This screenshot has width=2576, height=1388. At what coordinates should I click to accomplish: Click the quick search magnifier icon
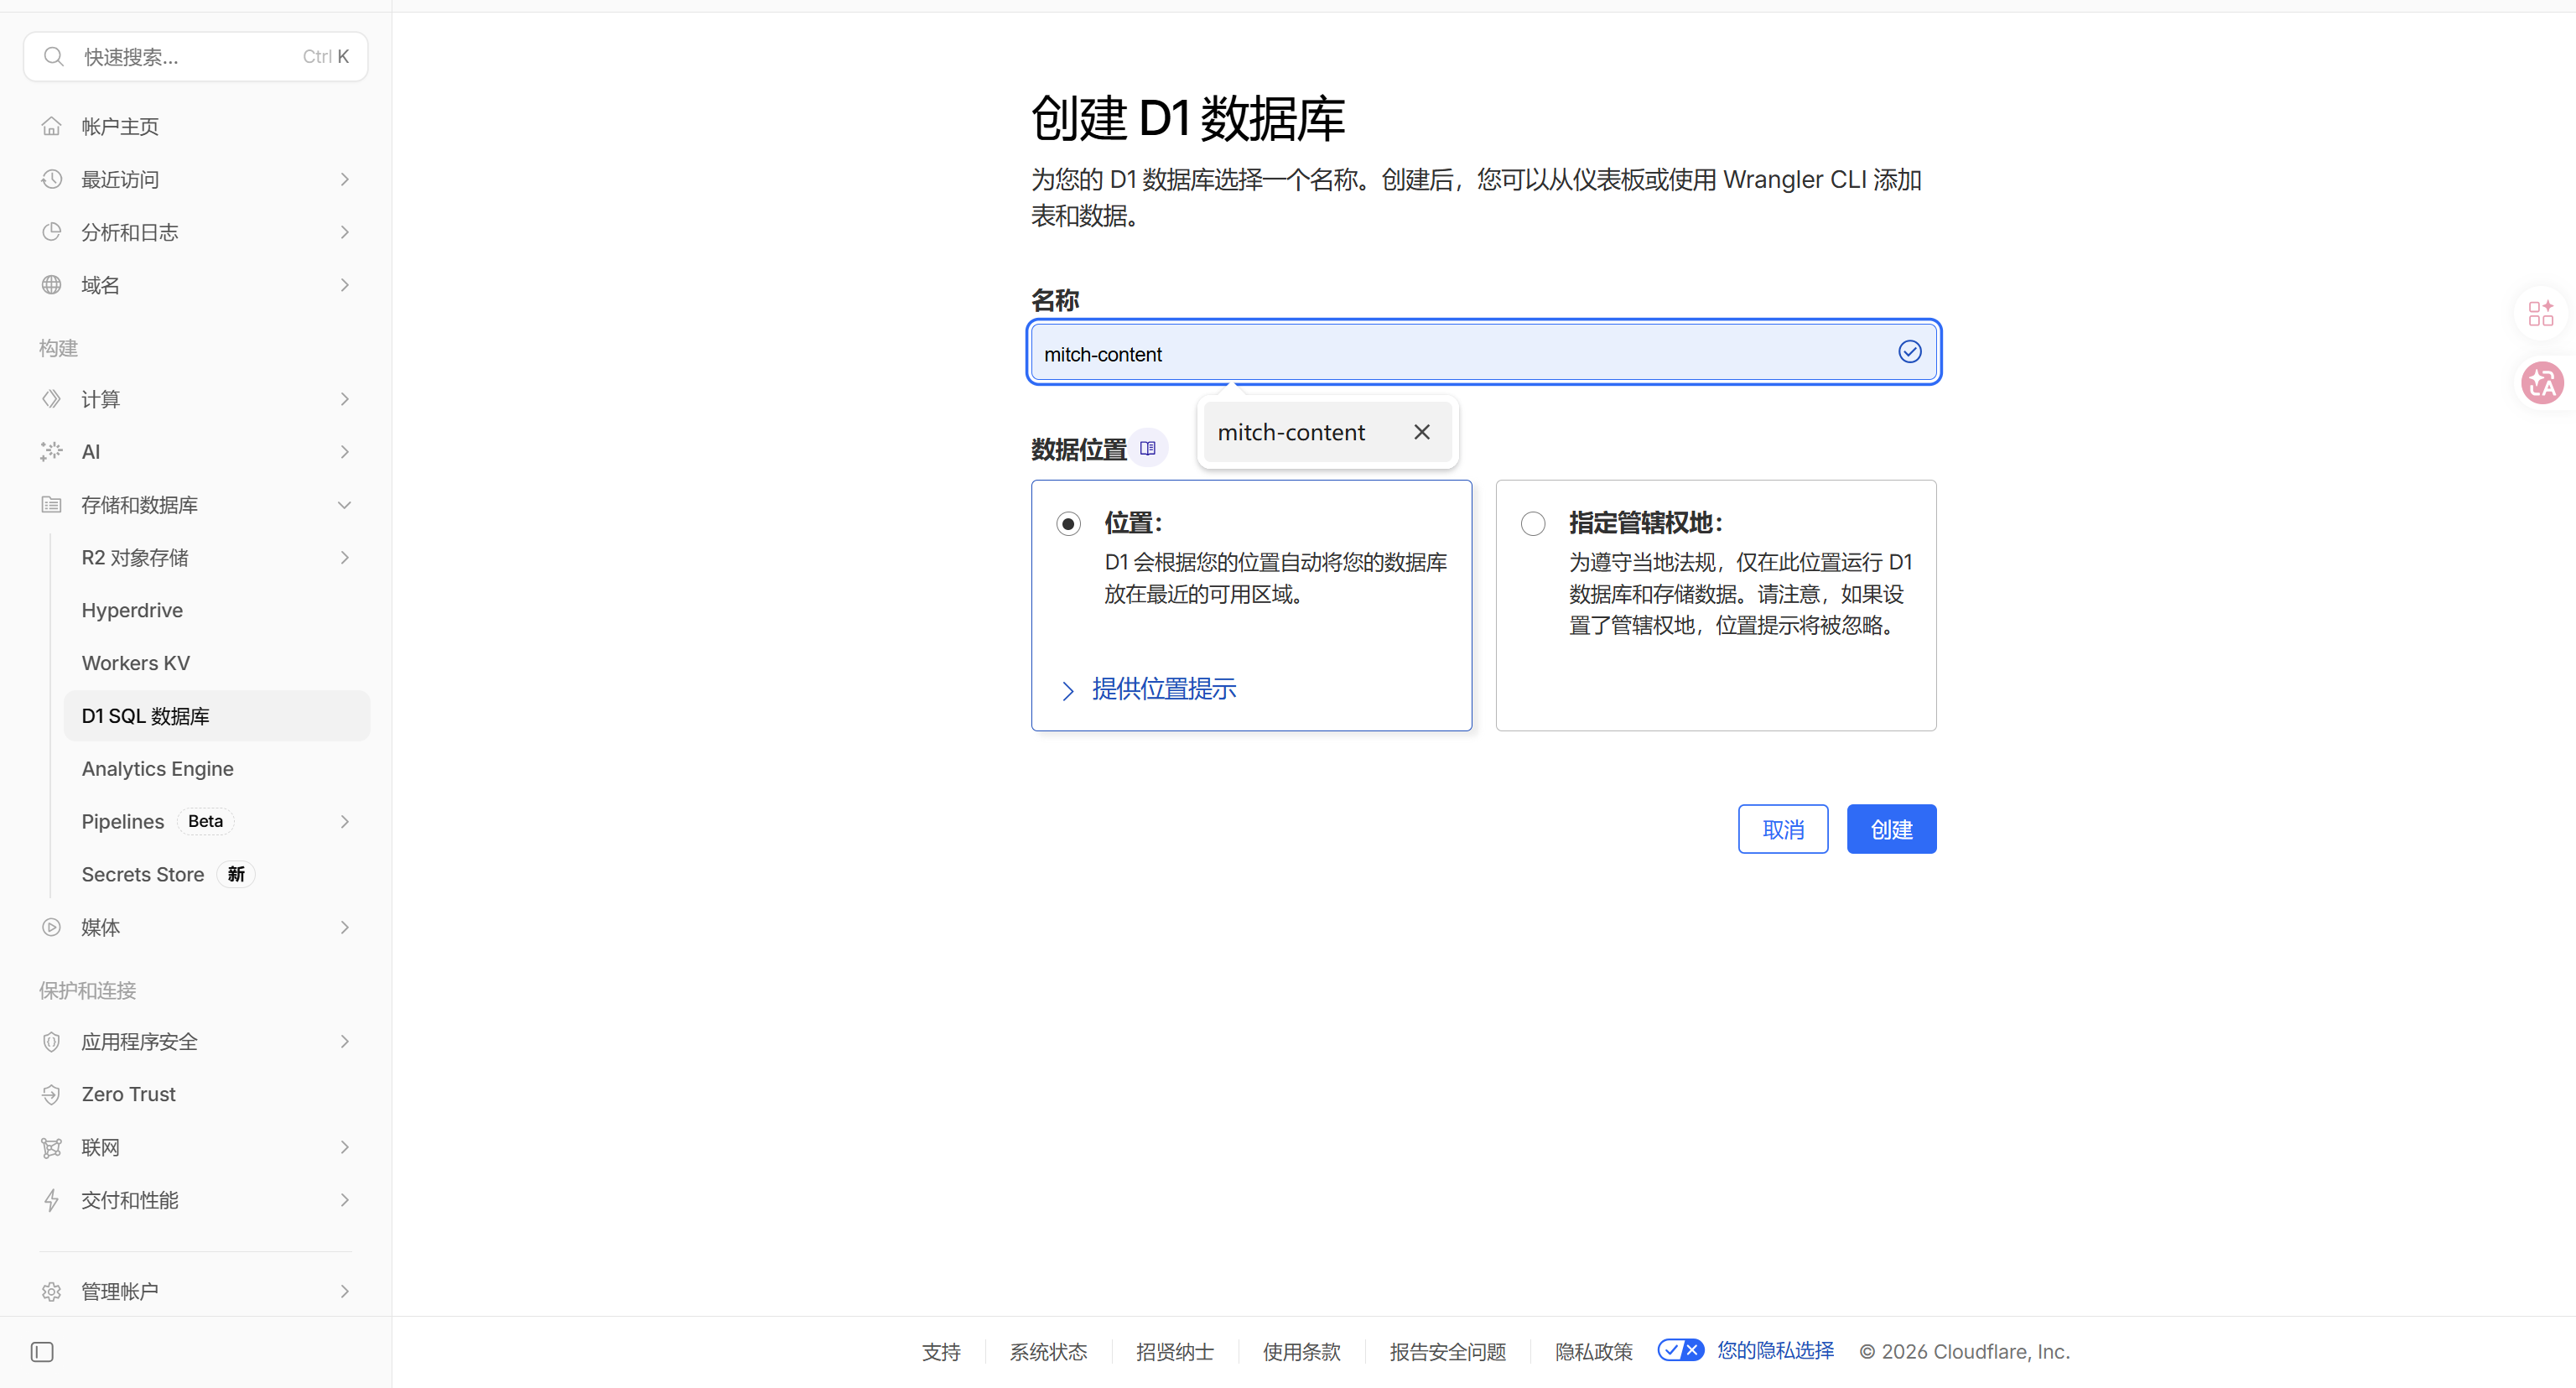pyautogui.click(x=54, y=57)
